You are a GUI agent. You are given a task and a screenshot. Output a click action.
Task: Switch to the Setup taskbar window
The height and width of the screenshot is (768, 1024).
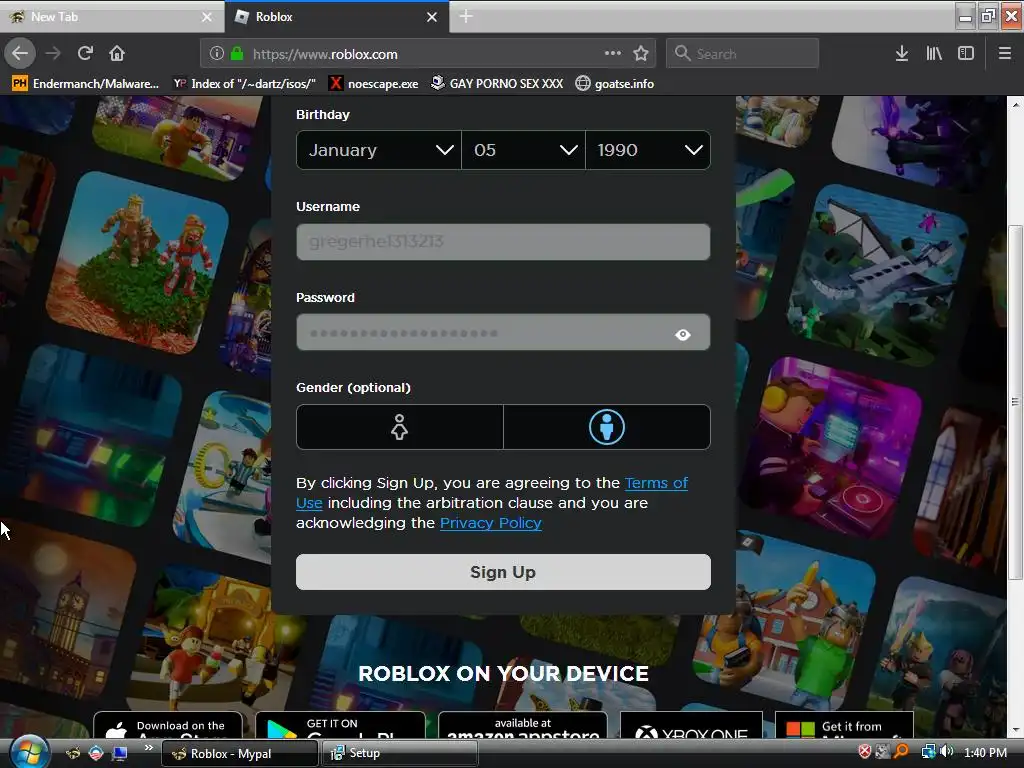tap(400, 754)
